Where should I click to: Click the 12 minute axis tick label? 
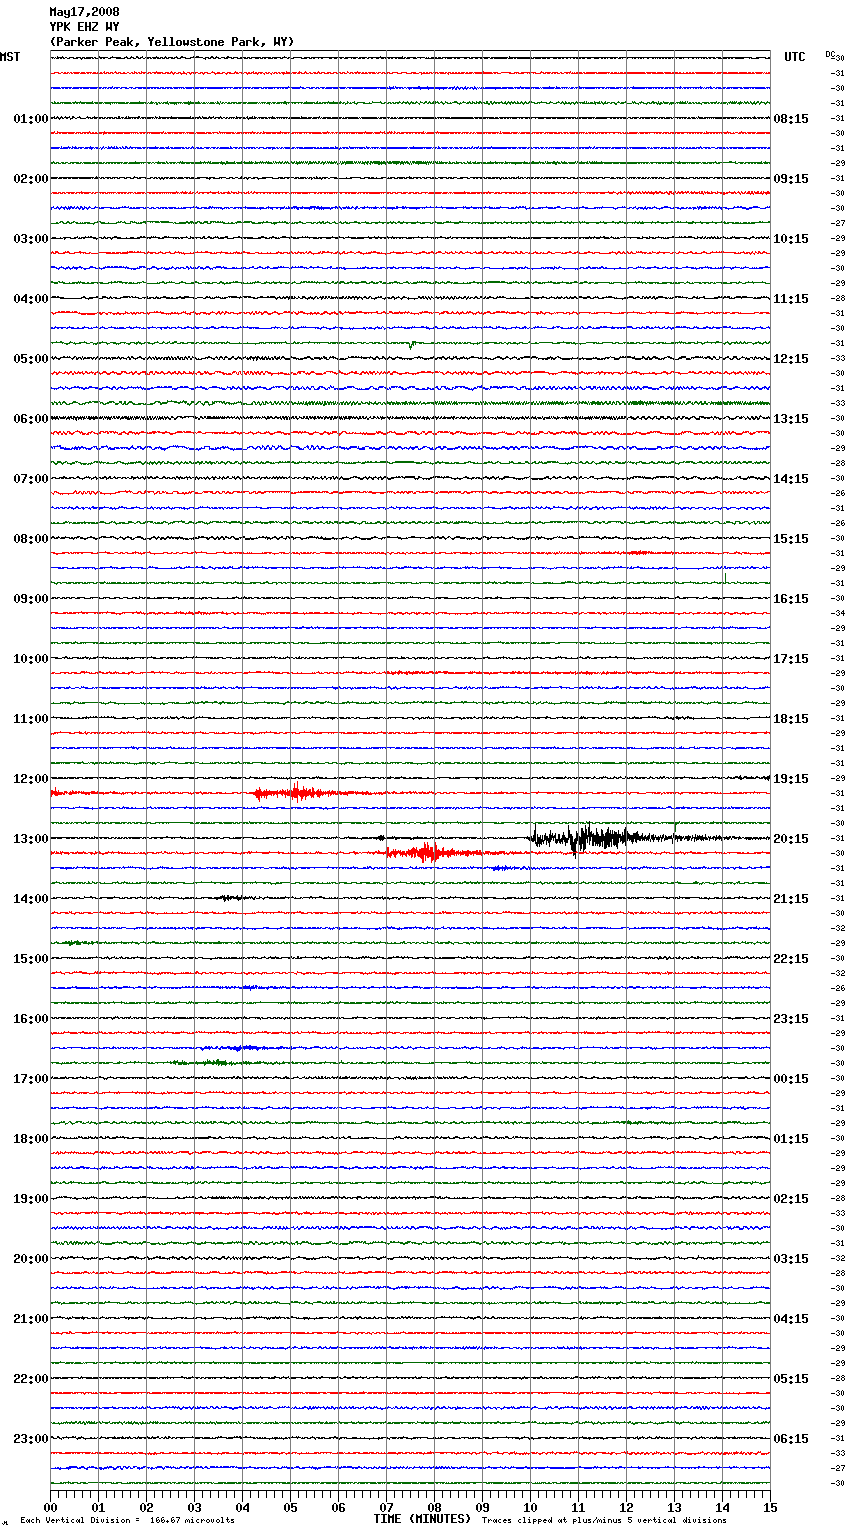click(627, 1507)
